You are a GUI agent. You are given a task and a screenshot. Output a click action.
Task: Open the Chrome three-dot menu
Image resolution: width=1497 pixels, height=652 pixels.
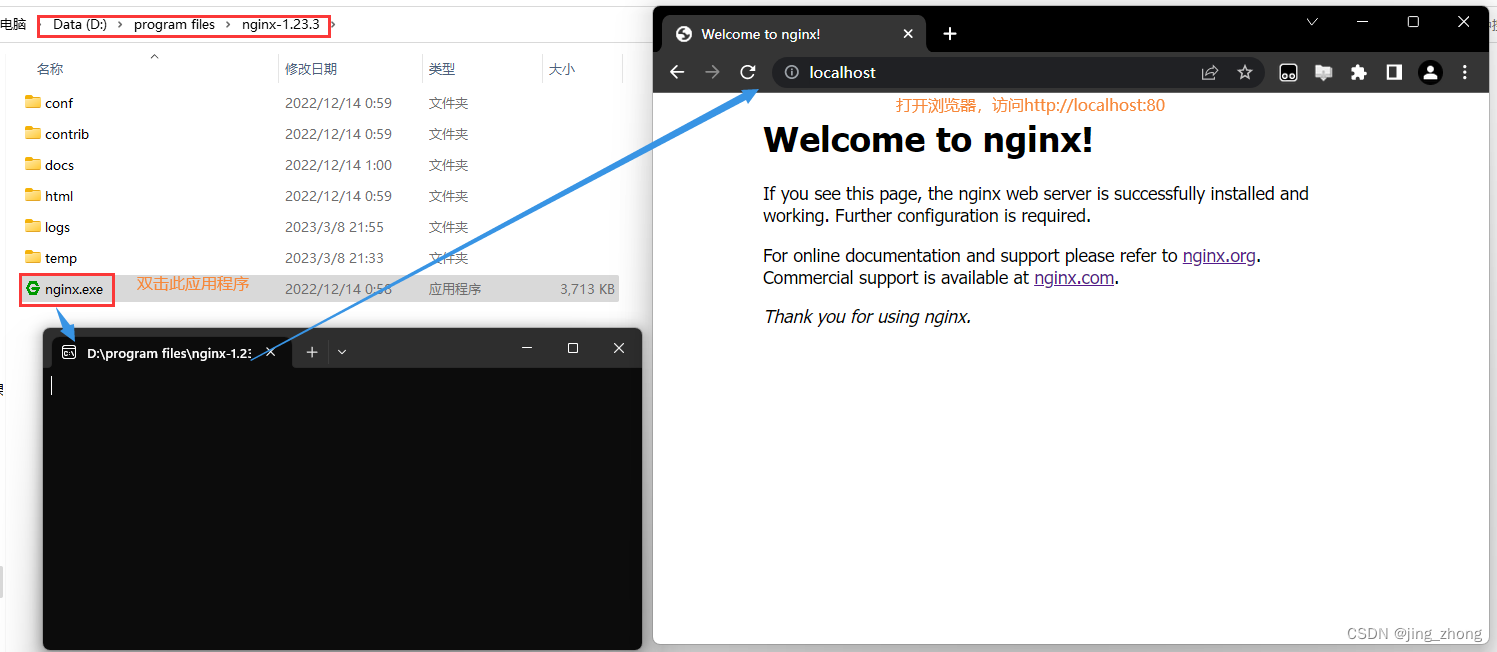point(1465,72)
